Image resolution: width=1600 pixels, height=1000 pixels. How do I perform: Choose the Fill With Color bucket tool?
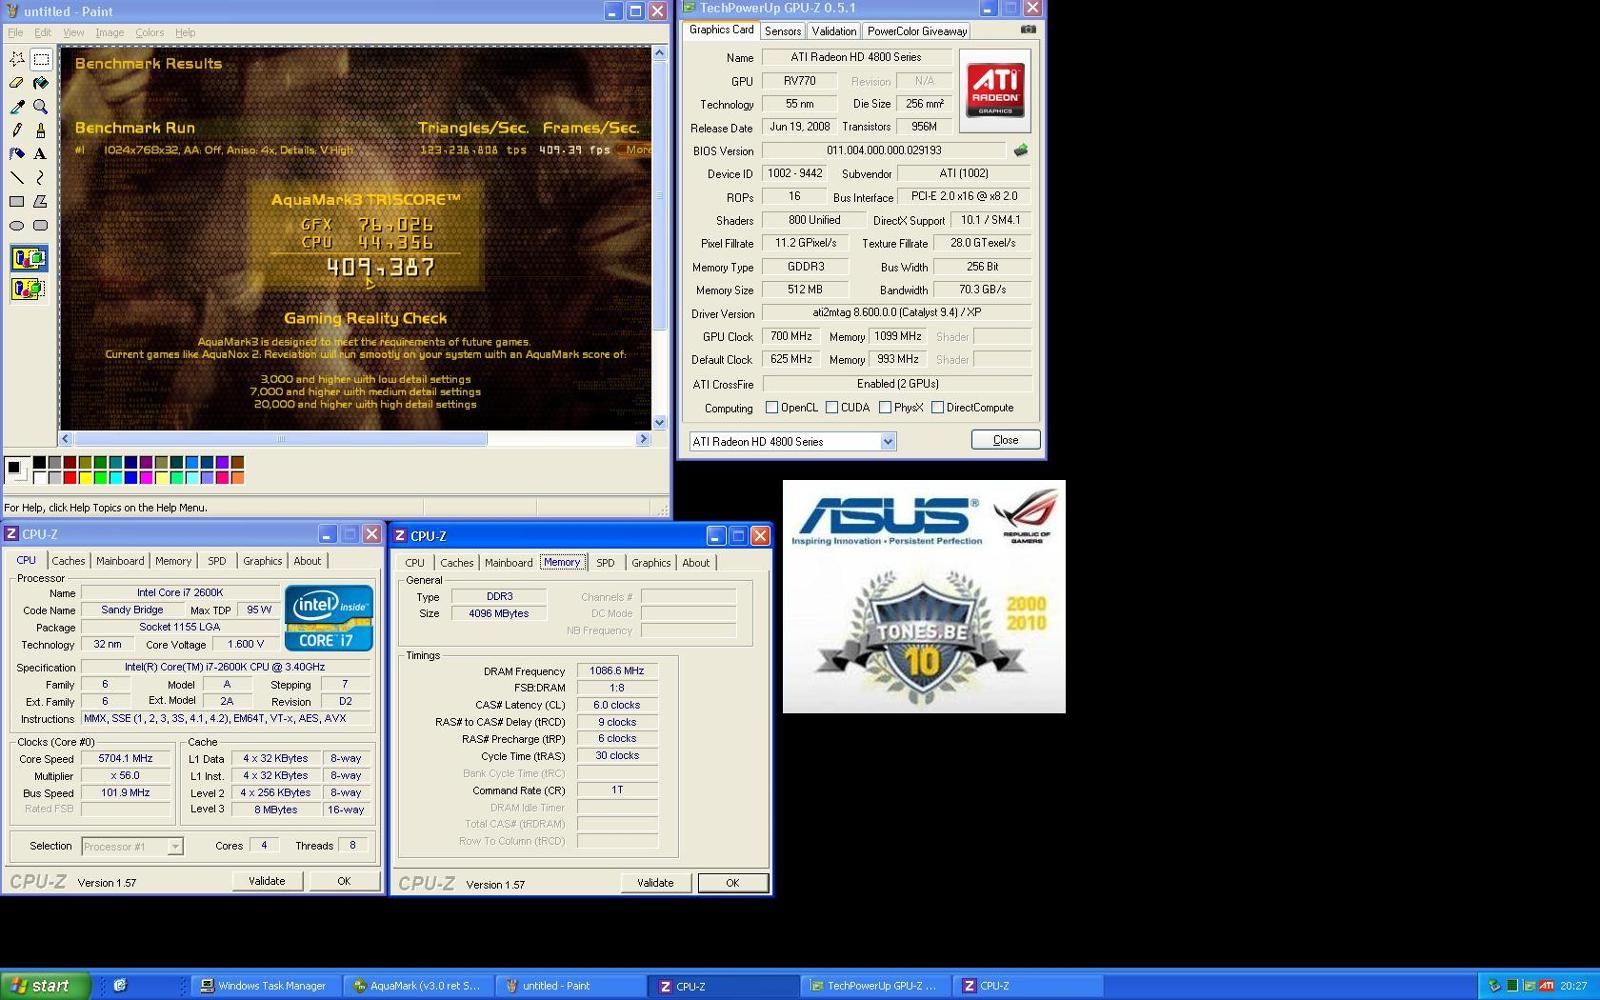pos(41,83)
